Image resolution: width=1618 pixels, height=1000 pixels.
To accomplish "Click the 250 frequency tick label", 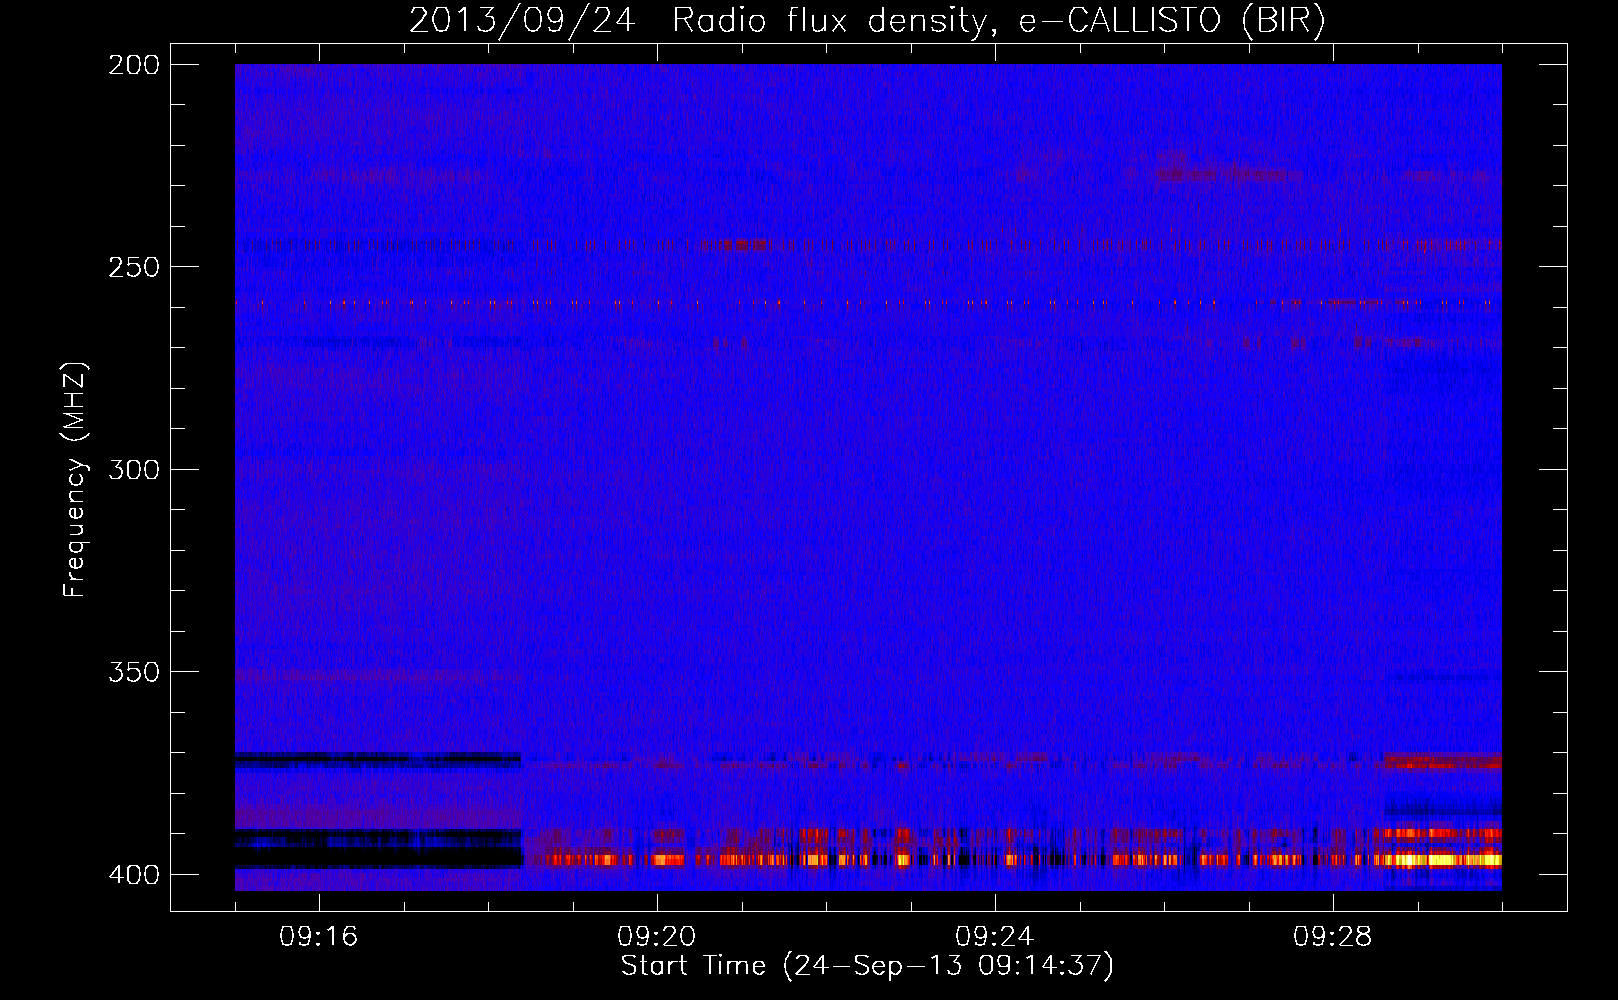I will tap(134, 267).
